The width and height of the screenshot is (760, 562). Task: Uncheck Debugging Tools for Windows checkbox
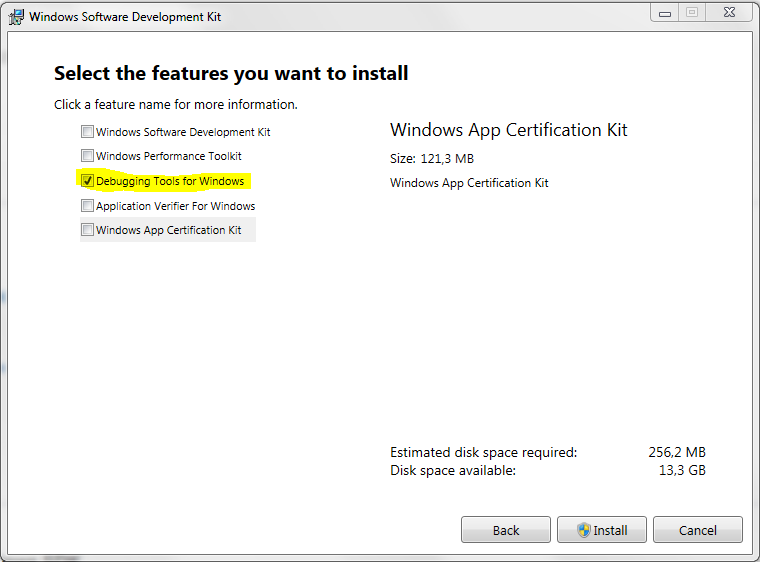87,181
